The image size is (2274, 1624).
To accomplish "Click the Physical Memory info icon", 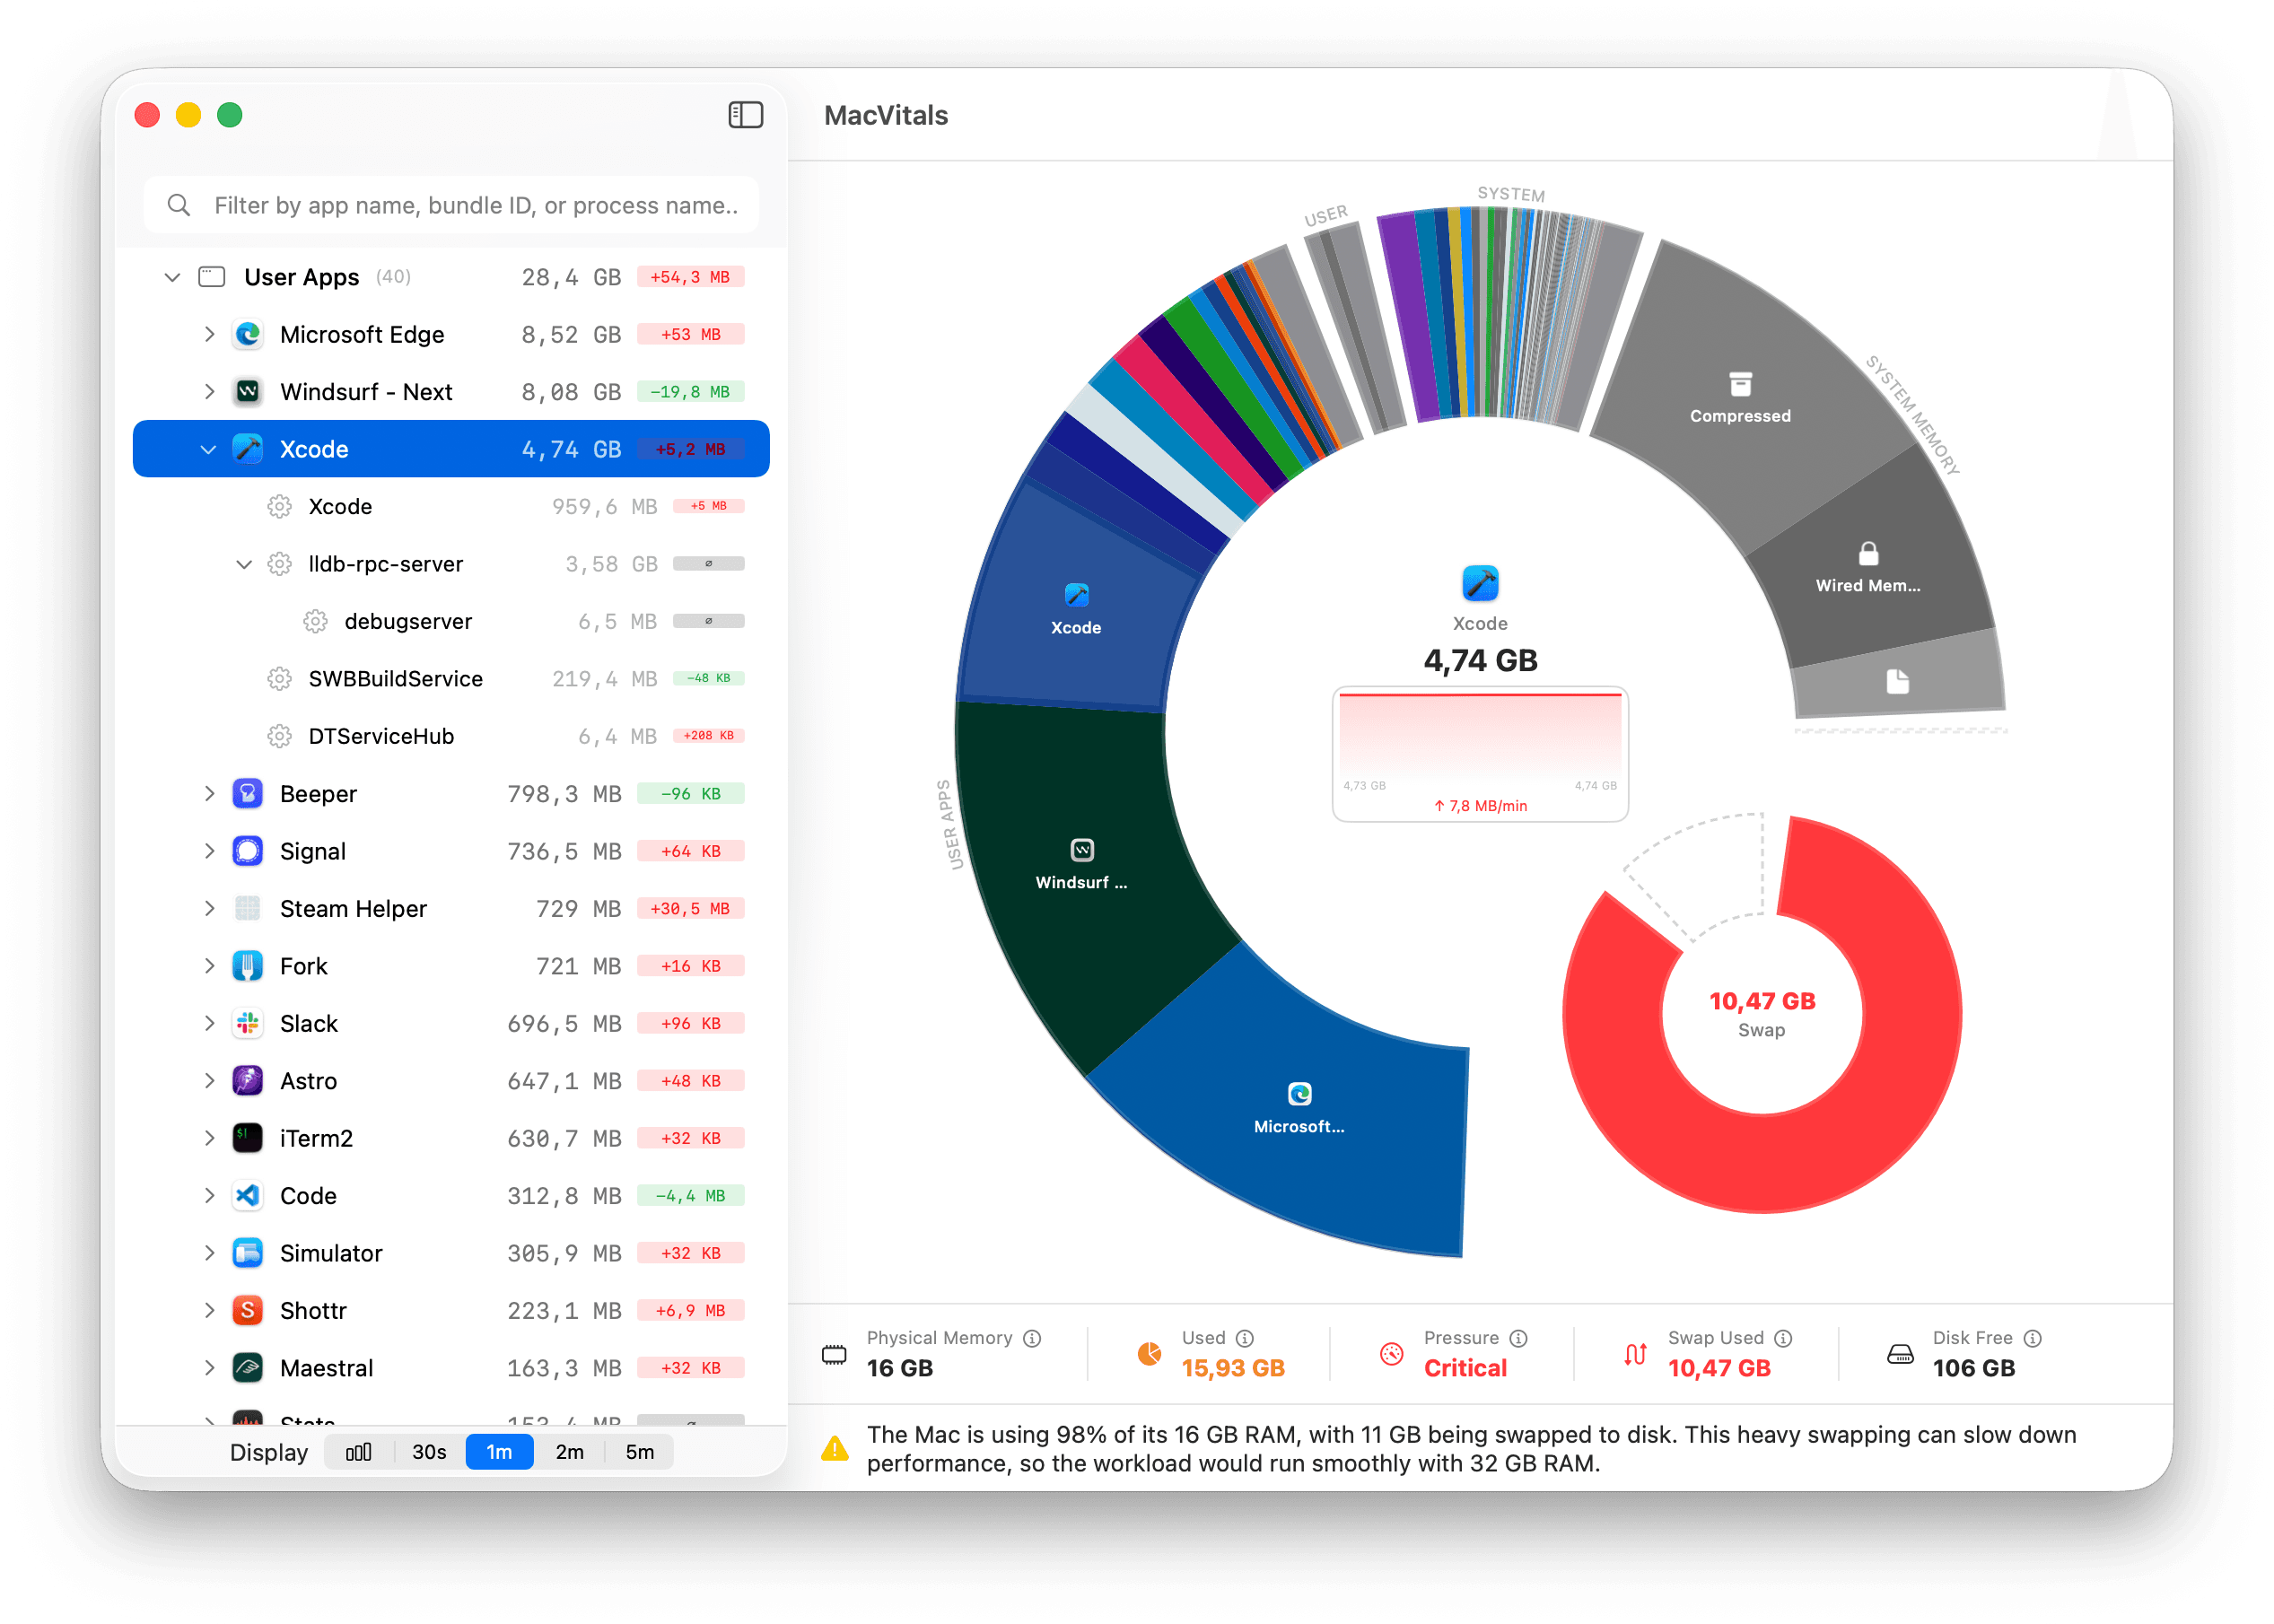I will point(1032,1338).
